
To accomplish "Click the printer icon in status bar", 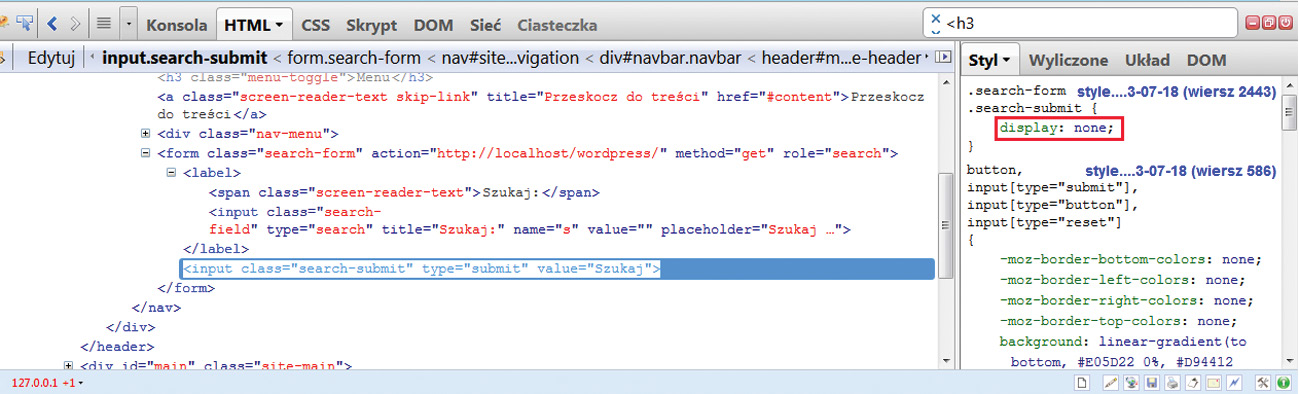I will 1172,383.
